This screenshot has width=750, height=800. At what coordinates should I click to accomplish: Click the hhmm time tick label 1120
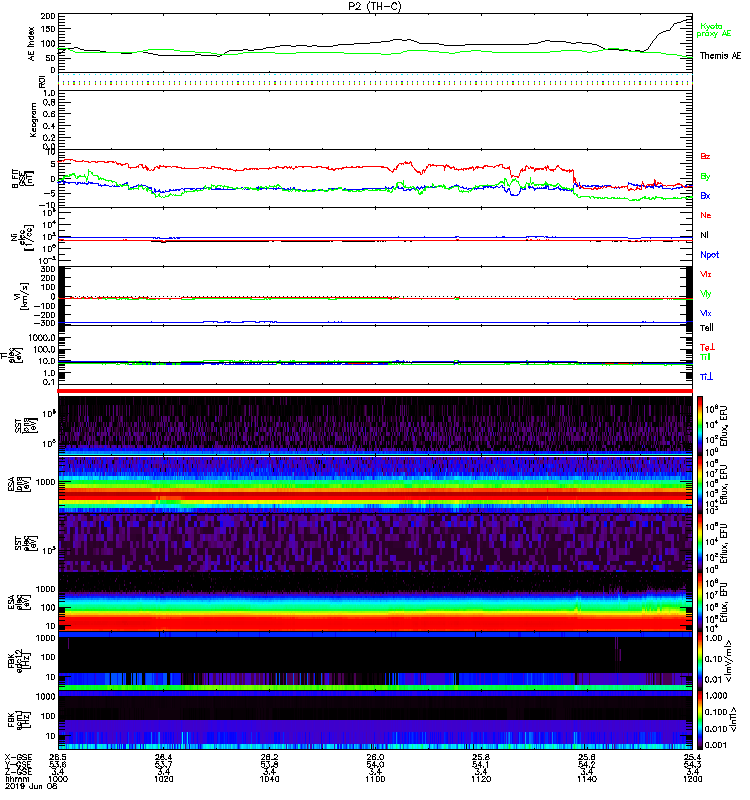(481, 779)
